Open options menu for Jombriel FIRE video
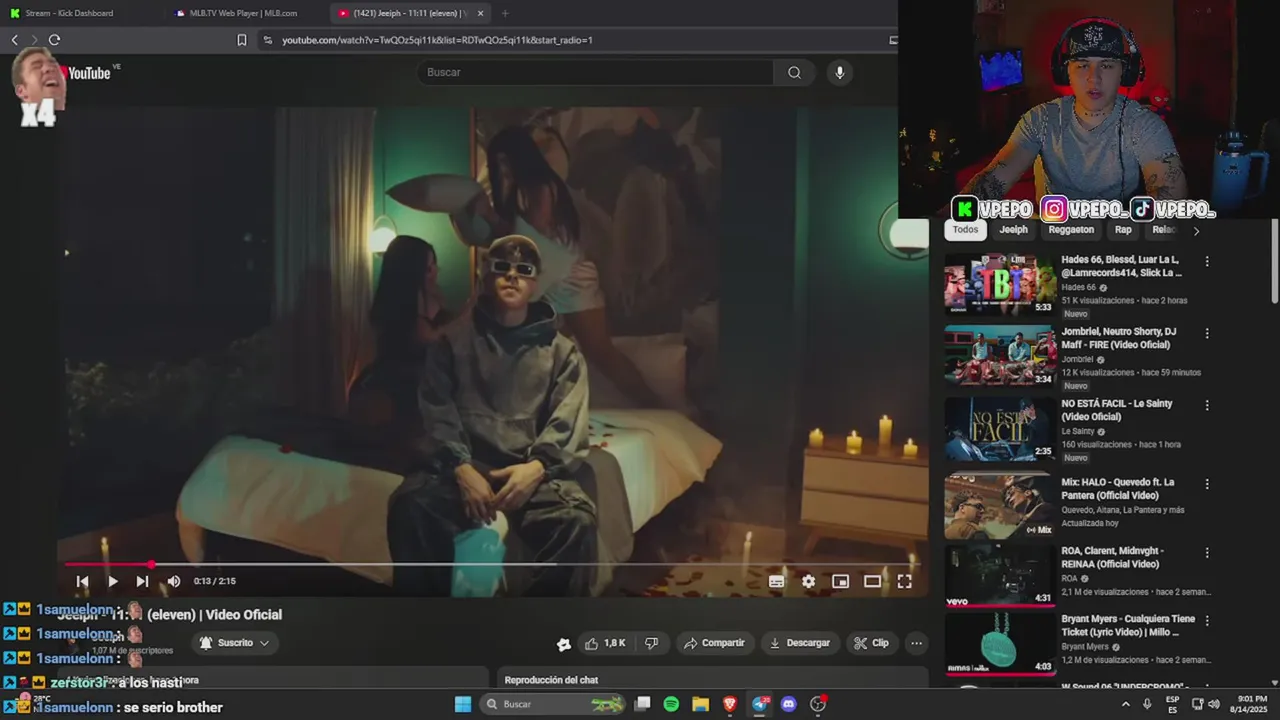1280x720 pixels. [x=1207, y=333]
